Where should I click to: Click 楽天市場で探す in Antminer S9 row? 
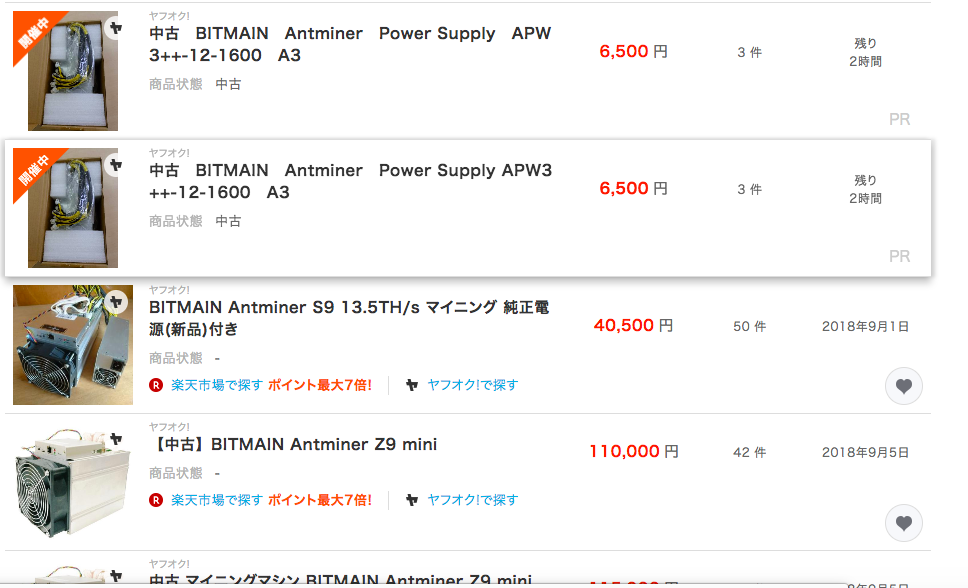tap(217, 385)
